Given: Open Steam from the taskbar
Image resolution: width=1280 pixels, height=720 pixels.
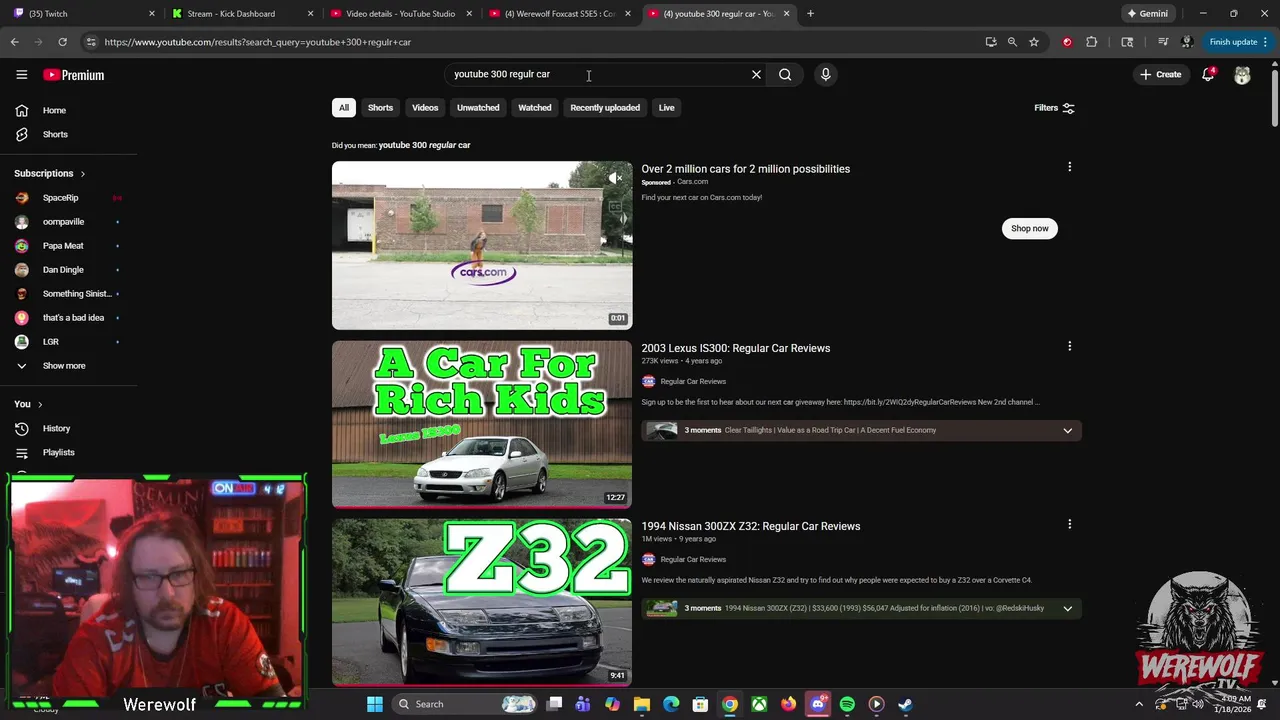Looking at the screenshot, I should click(905, 704).
